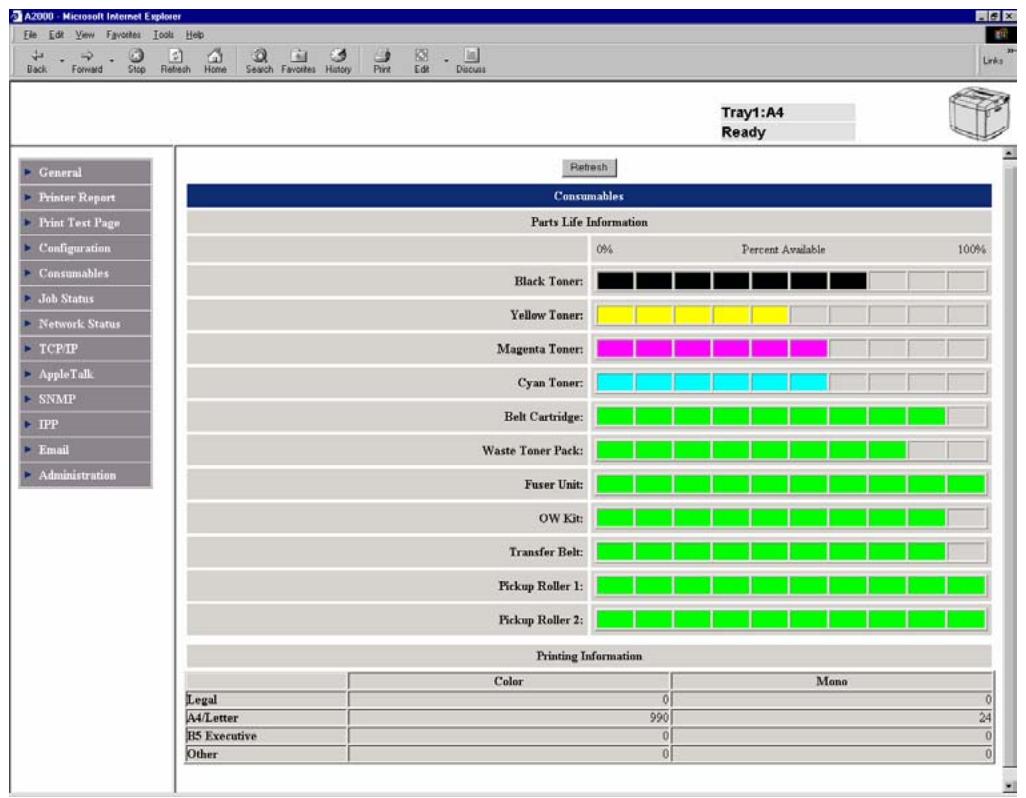Click the Black Toner level bar
This screenshot has height=798, width=1026.
pyautogui.click(x=791, y=281)
